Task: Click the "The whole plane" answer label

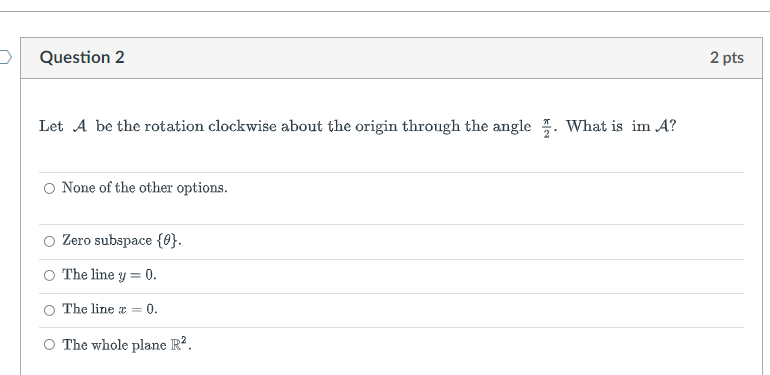Action: pos(127,345)
